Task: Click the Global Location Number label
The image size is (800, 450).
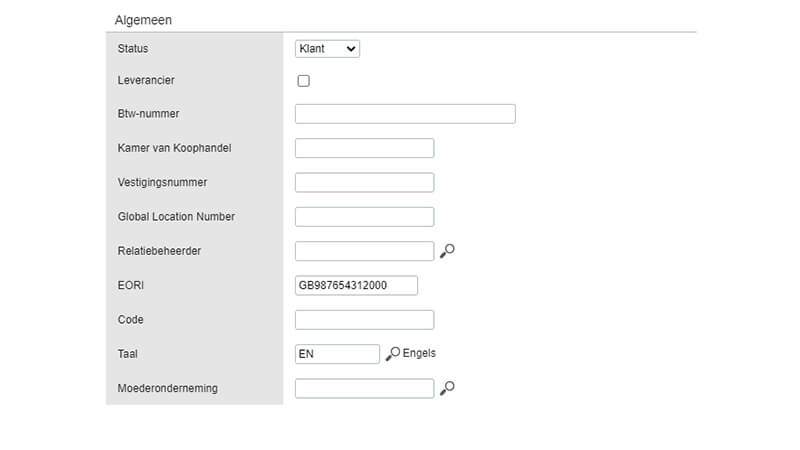Action: [176, 216]
